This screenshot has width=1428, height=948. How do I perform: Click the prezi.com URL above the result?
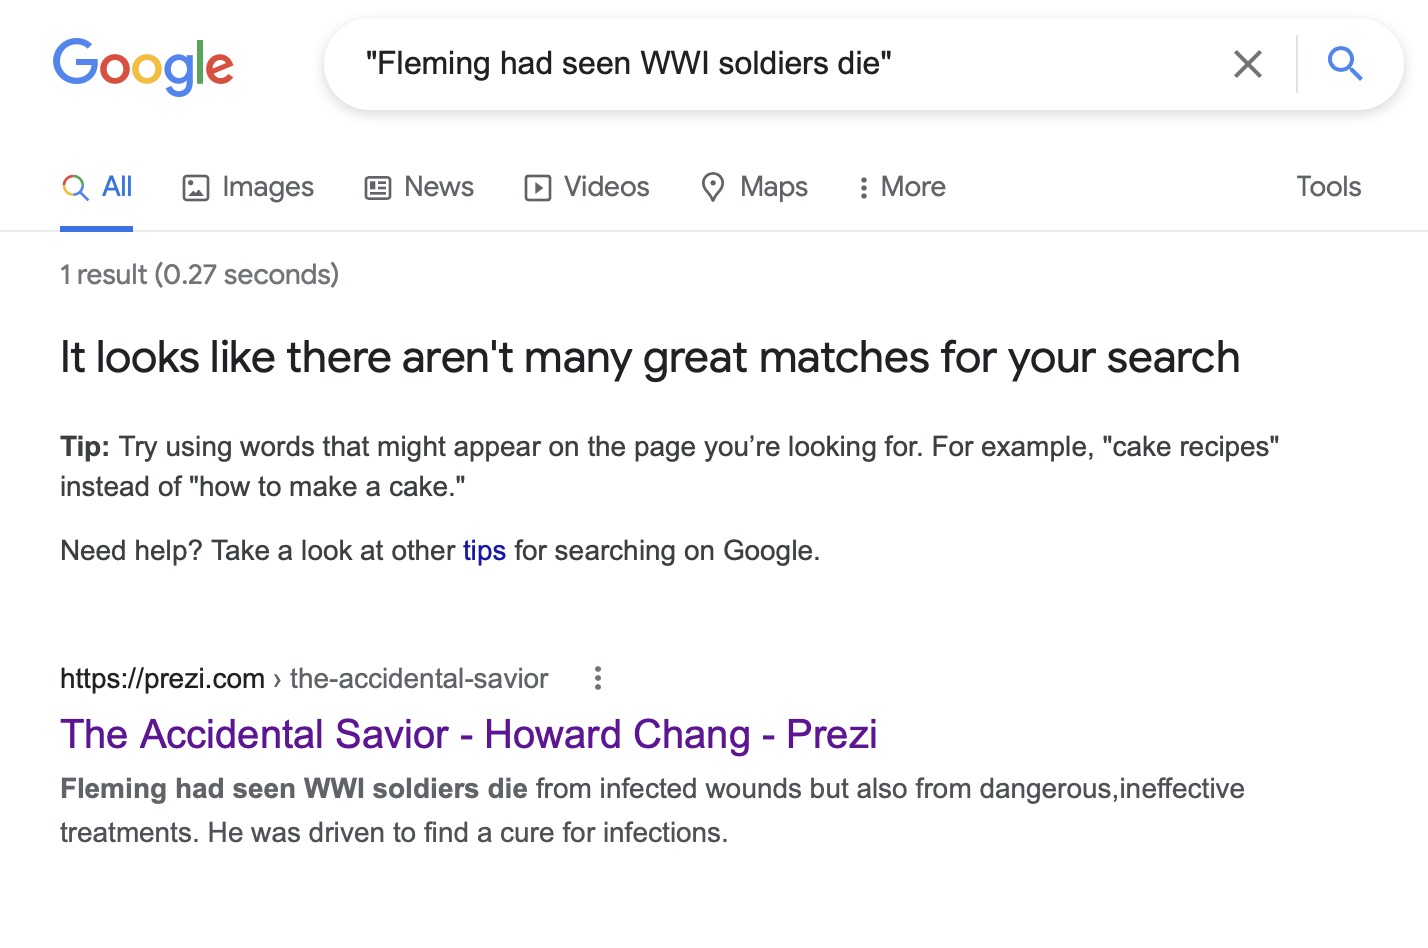tap(162, 679)
